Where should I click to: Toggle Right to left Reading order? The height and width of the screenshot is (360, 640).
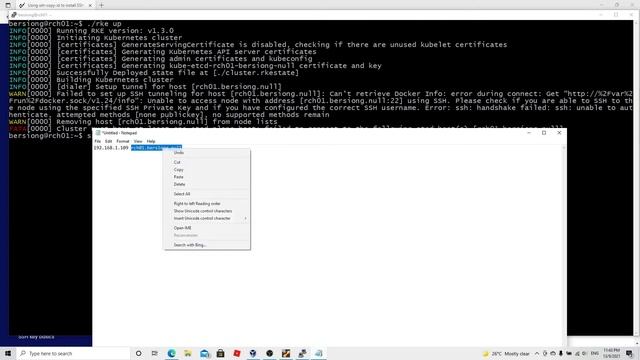coord(207,203)
